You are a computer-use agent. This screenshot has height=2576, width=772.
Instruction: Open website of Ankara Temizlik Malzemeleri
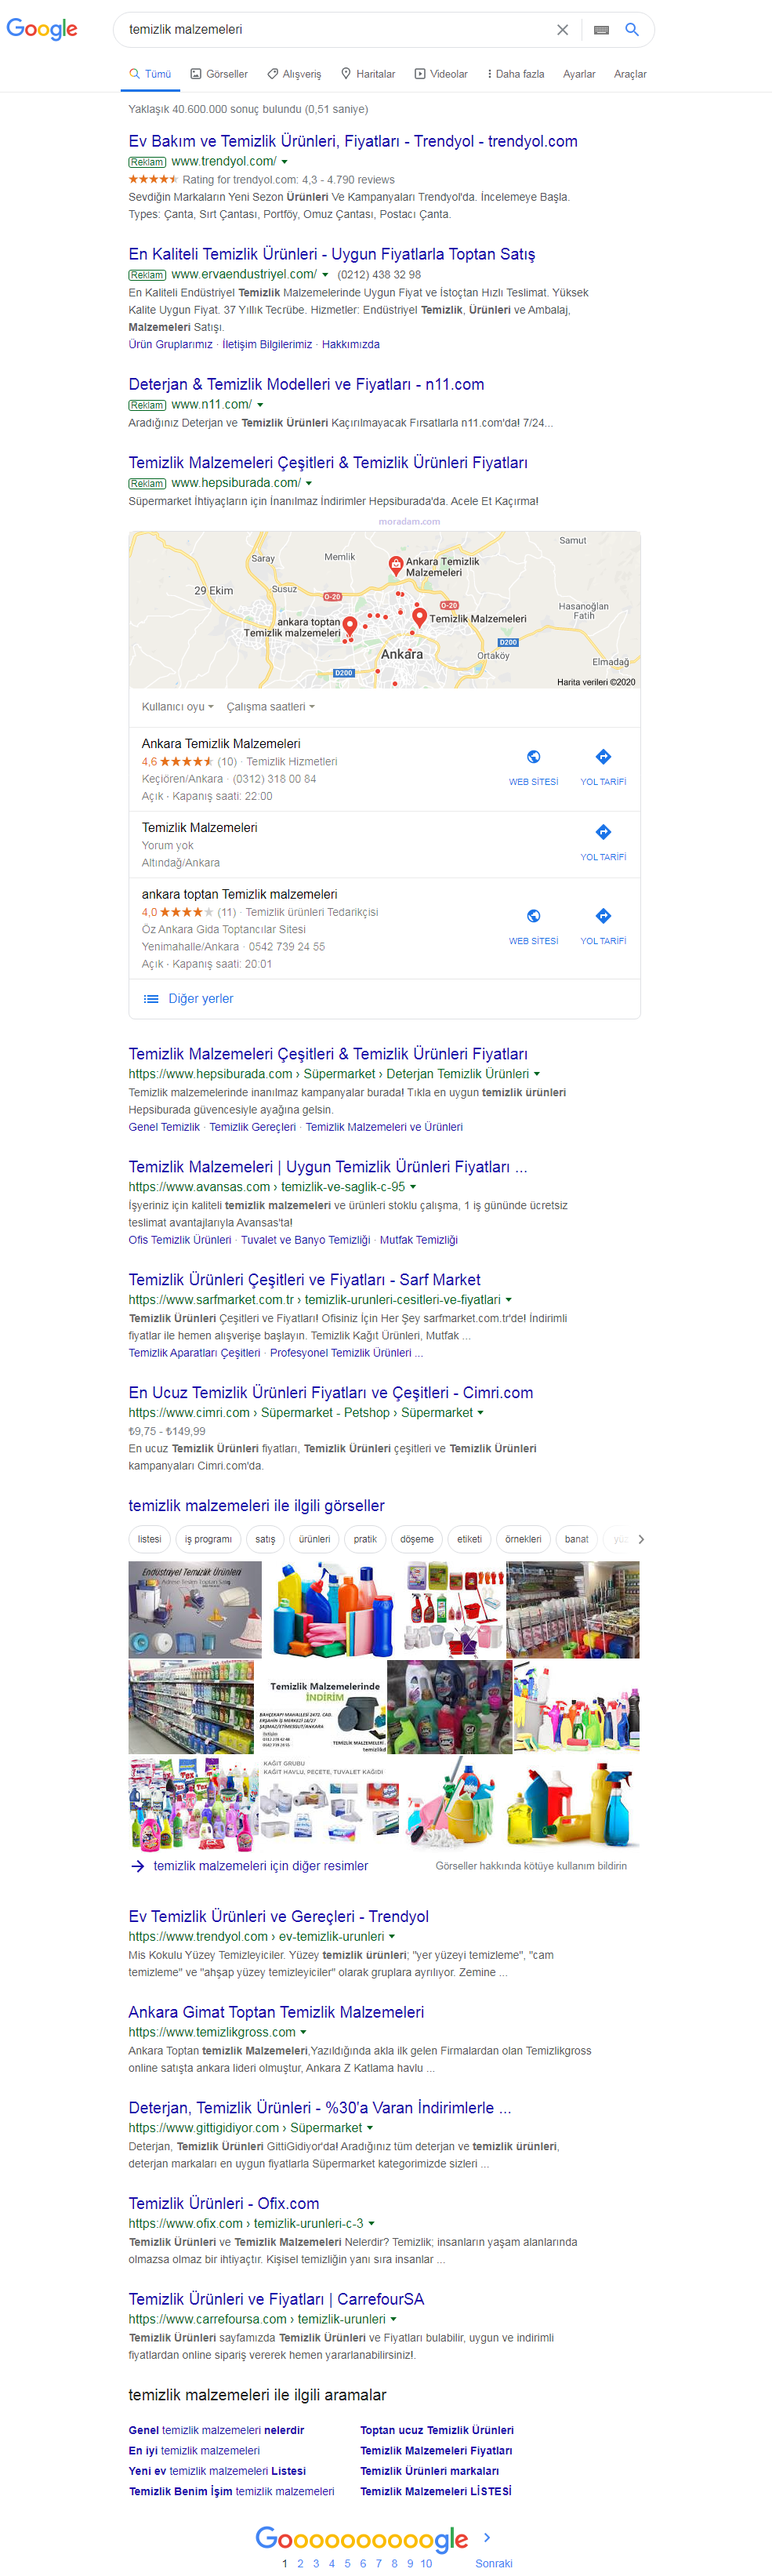tap(533, 767)
